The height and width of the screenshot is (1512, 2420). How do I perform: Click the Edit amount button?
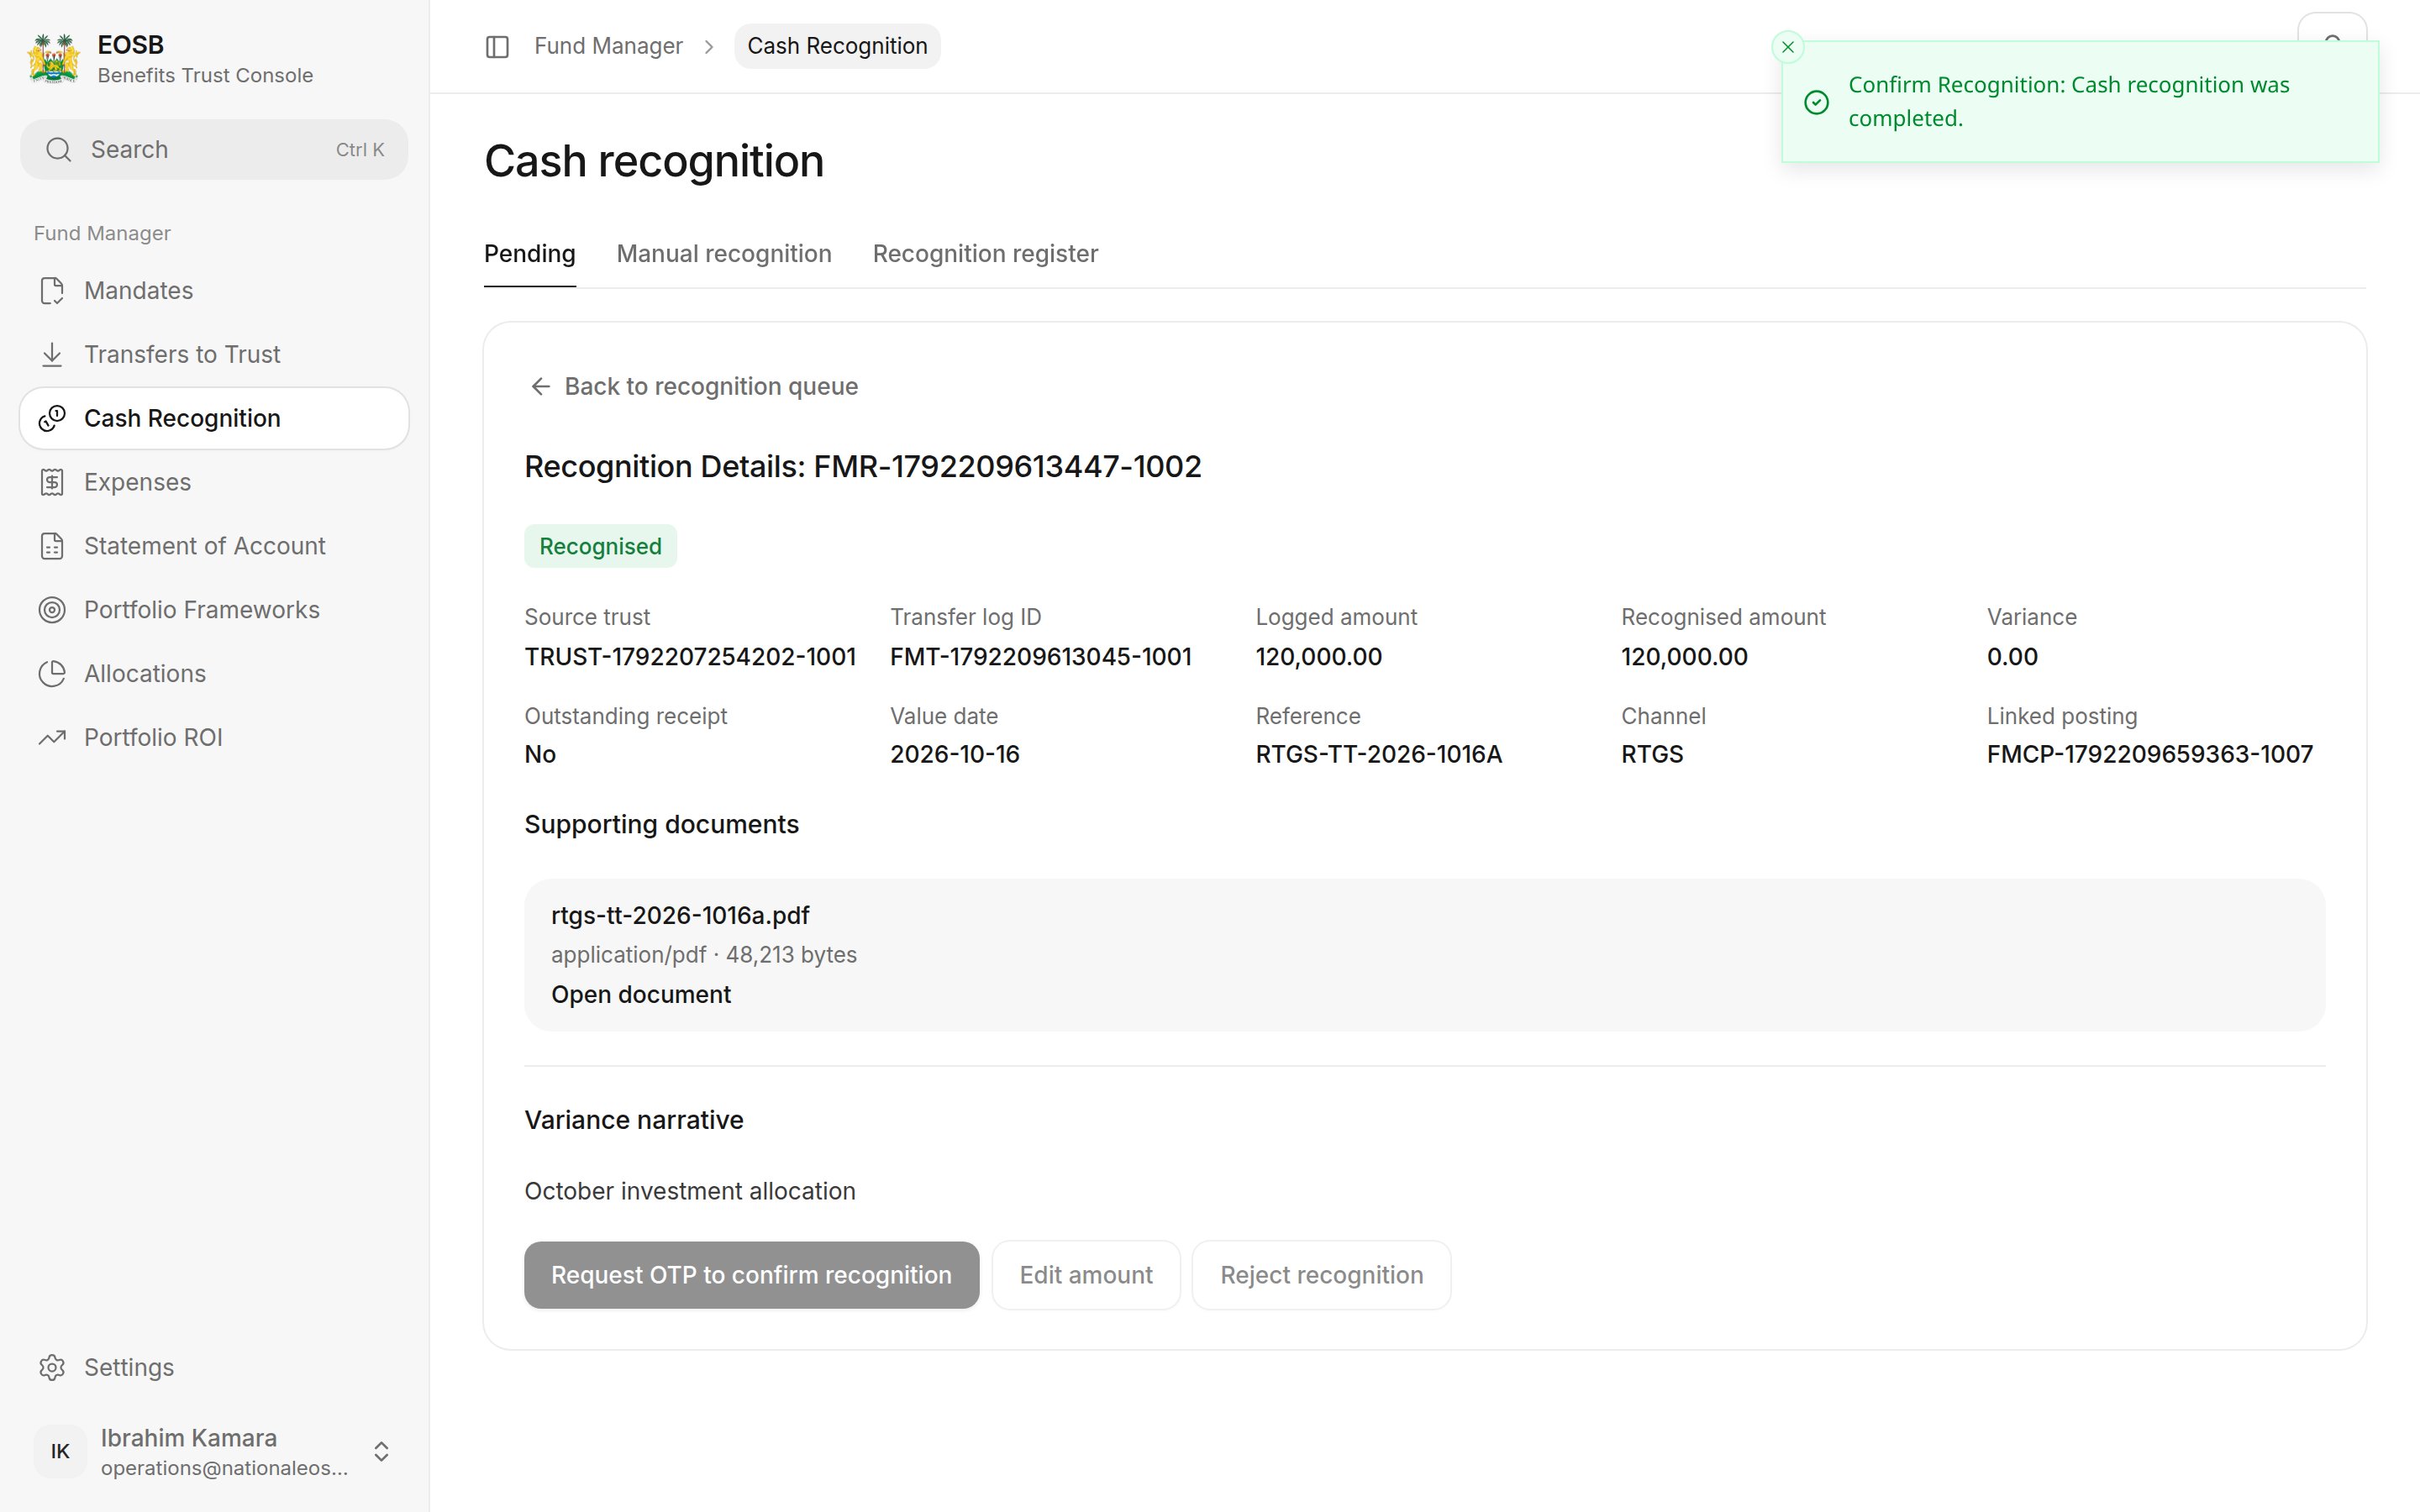click(x=1086, y=1275)
